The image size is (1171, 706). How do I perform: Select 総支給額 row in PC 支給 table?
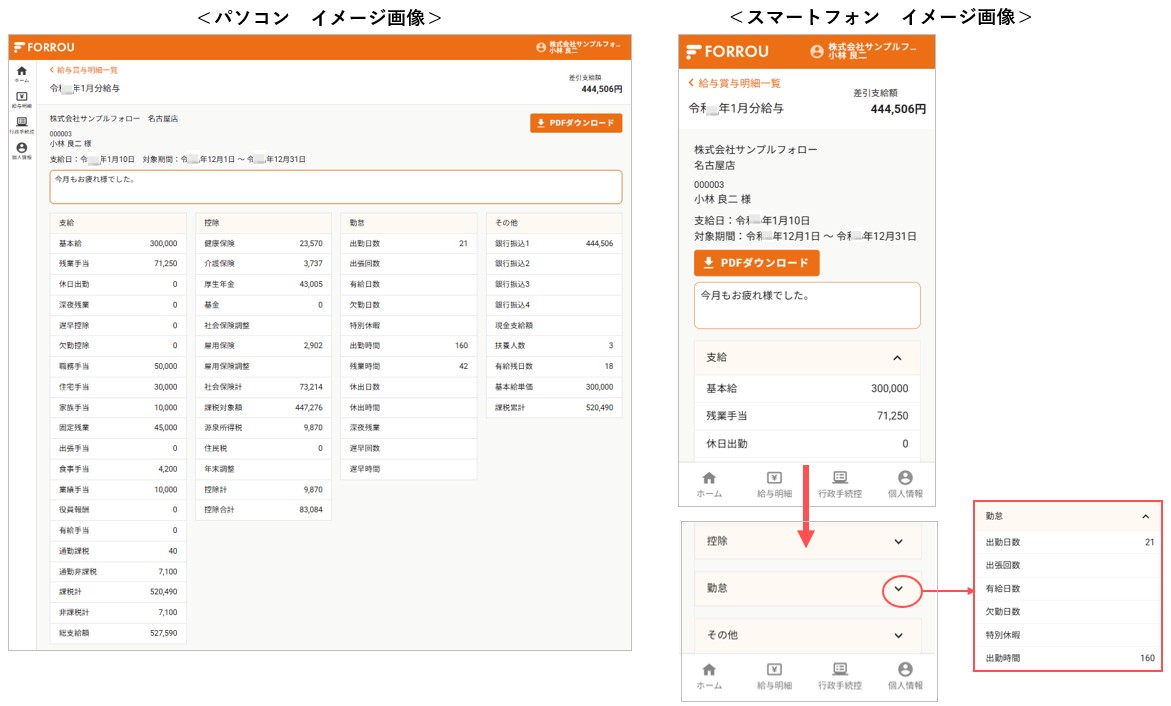(x=118, y=633)
